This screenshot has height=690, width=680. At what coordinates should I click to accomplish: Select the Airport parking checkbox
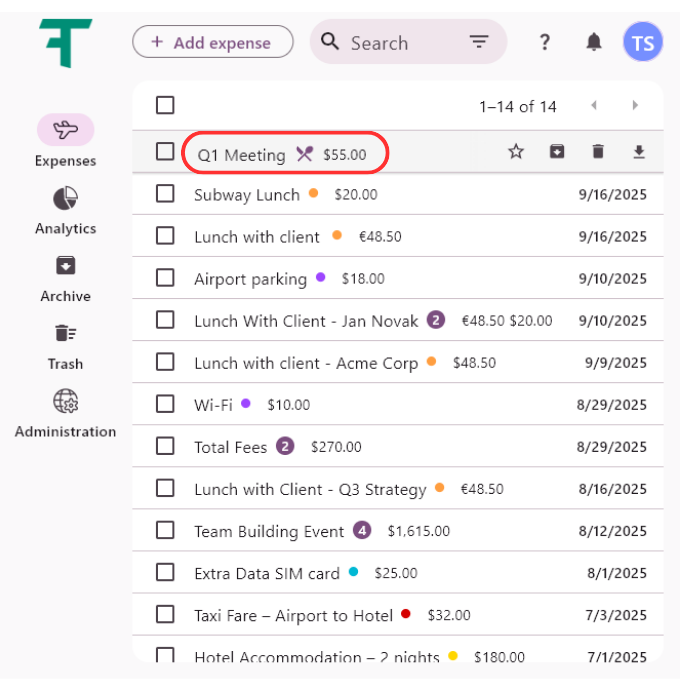click(x=165, y=279)
